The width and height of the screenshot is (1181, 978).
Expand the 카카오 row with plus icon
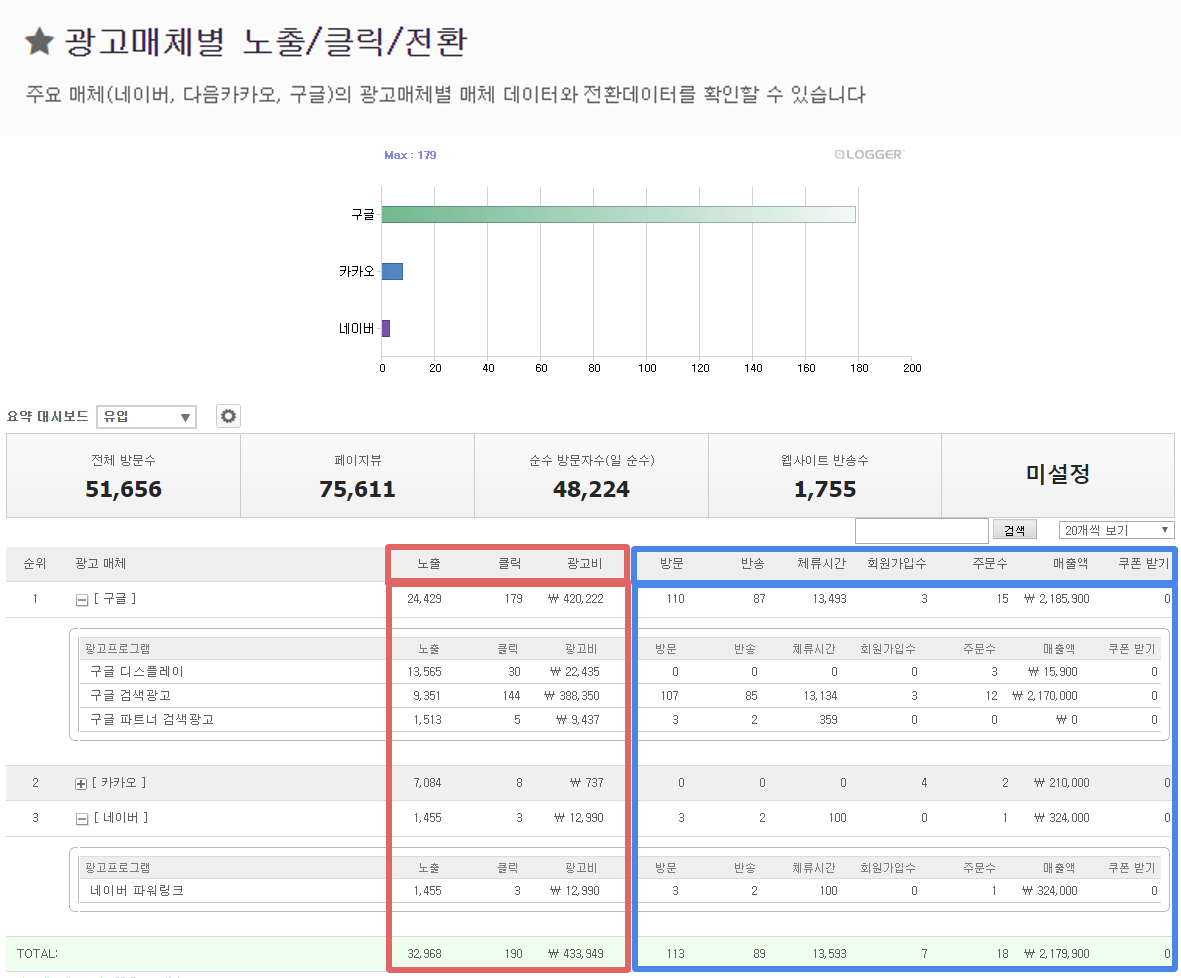pyautogui.click(x=81, y=784)
